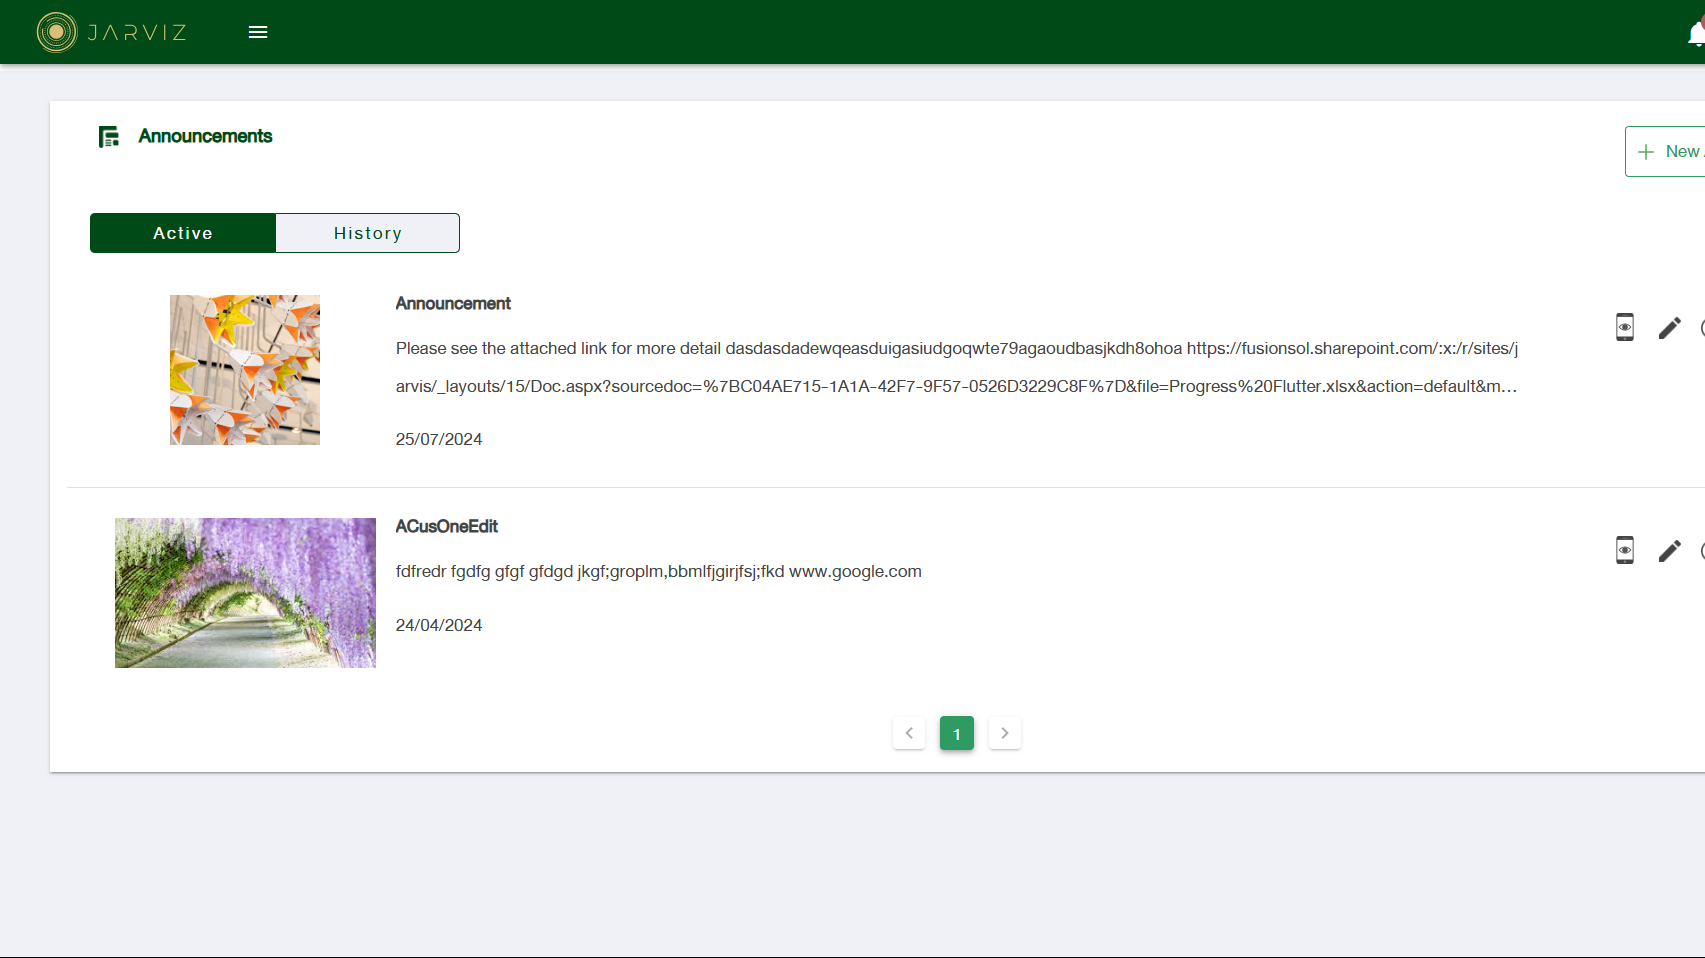The height and width of the screenshot is (958, 1705).
Task: Select page 1 in pagination
Action: [957, 733]
